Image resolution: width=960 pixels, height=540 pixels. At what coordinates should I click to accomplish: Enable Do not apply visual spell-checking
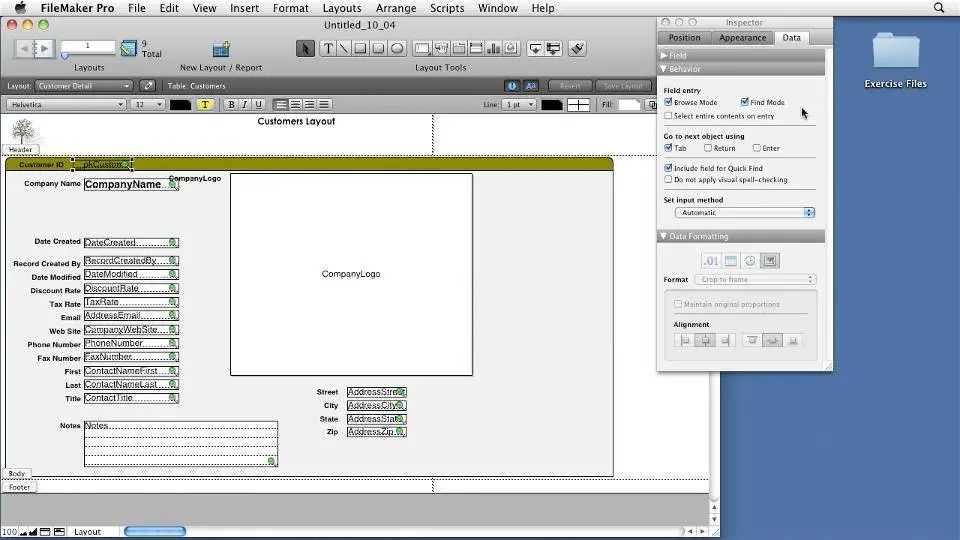point(668,179)
